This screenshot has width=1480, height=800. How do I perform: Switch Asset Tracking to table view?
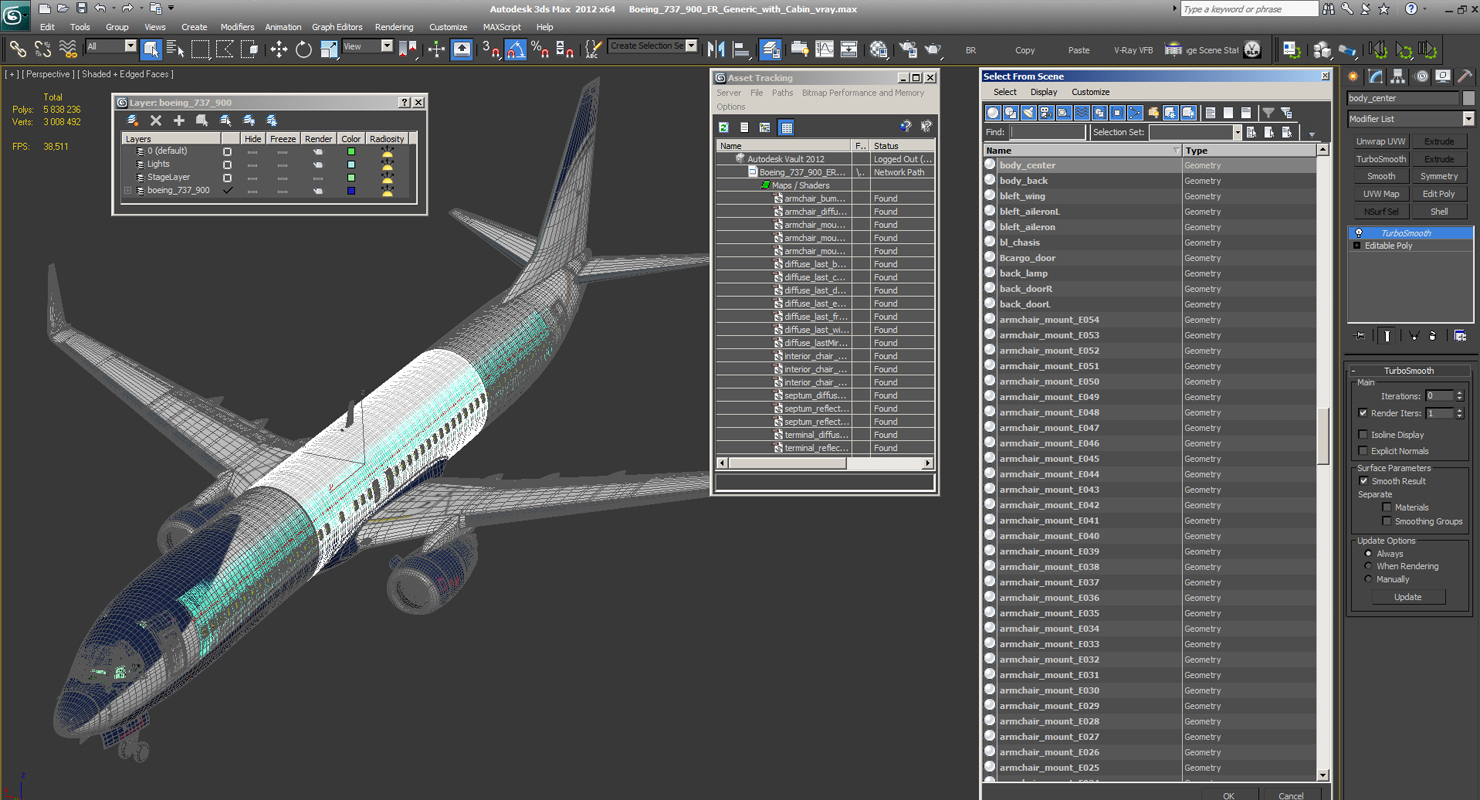pyautogui.click(x=786, y=127)
